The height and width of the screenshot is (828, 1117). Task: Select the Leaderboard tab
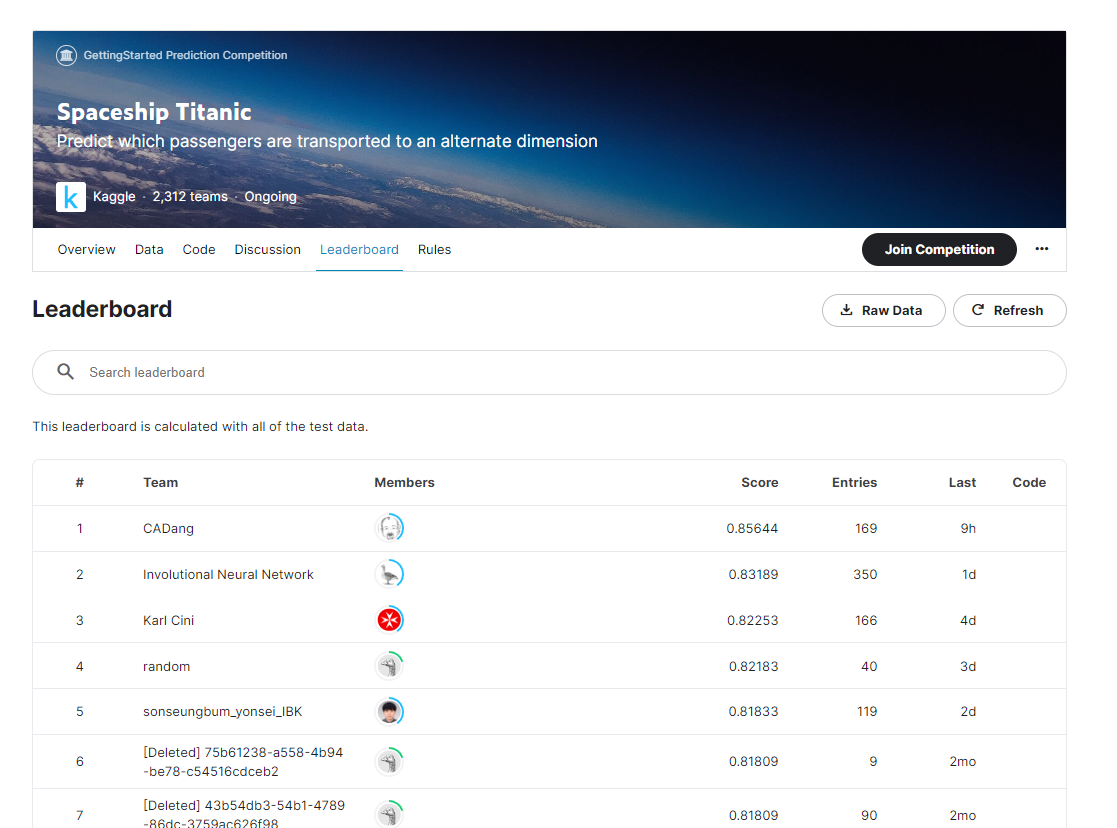pyautogui.click(x=359, y=249)
